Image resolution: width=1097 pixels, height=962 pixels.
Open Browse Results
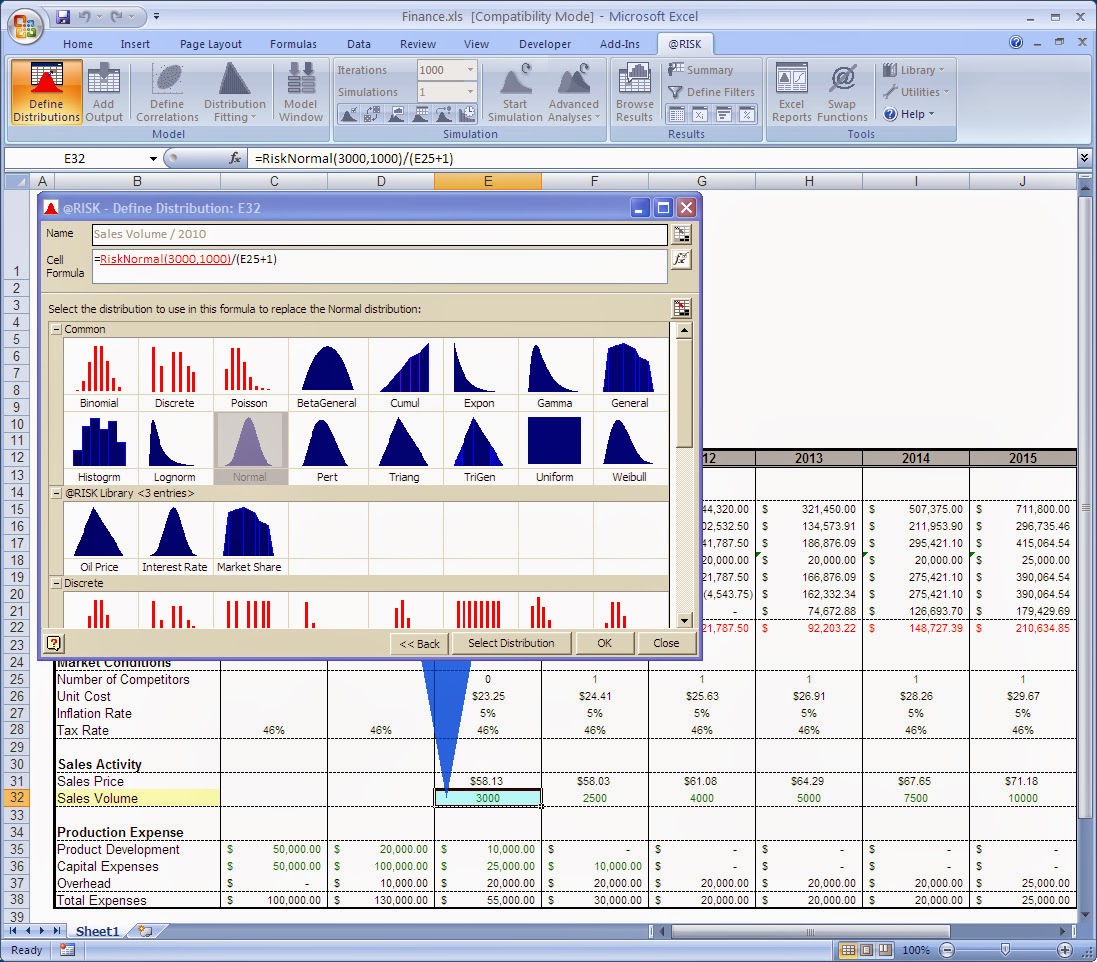pyautogui.click(x=634, y=91)
